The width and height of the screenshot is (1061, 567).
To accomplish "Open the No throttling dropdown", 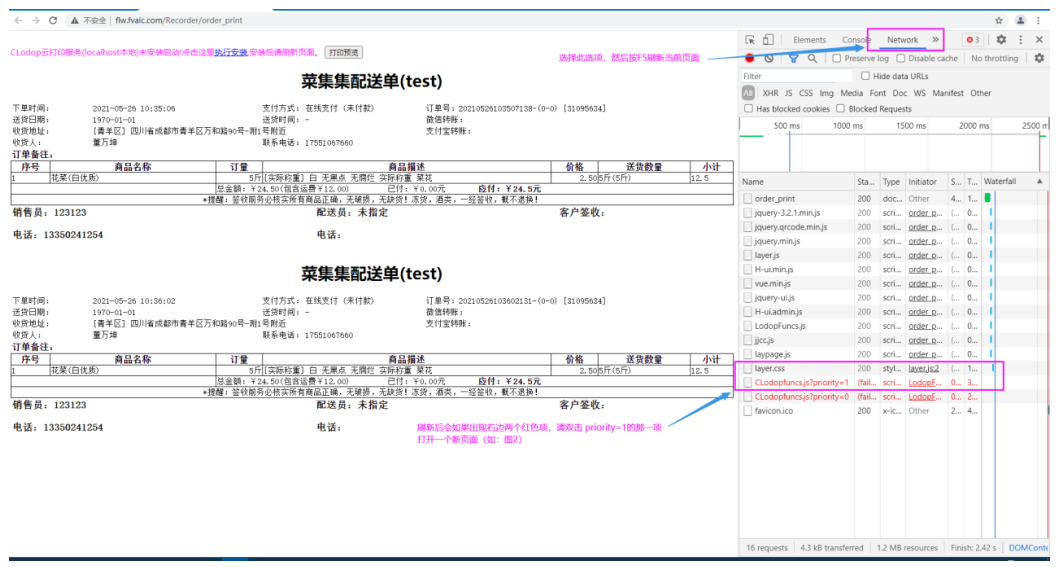I will [x=994, y=59].
